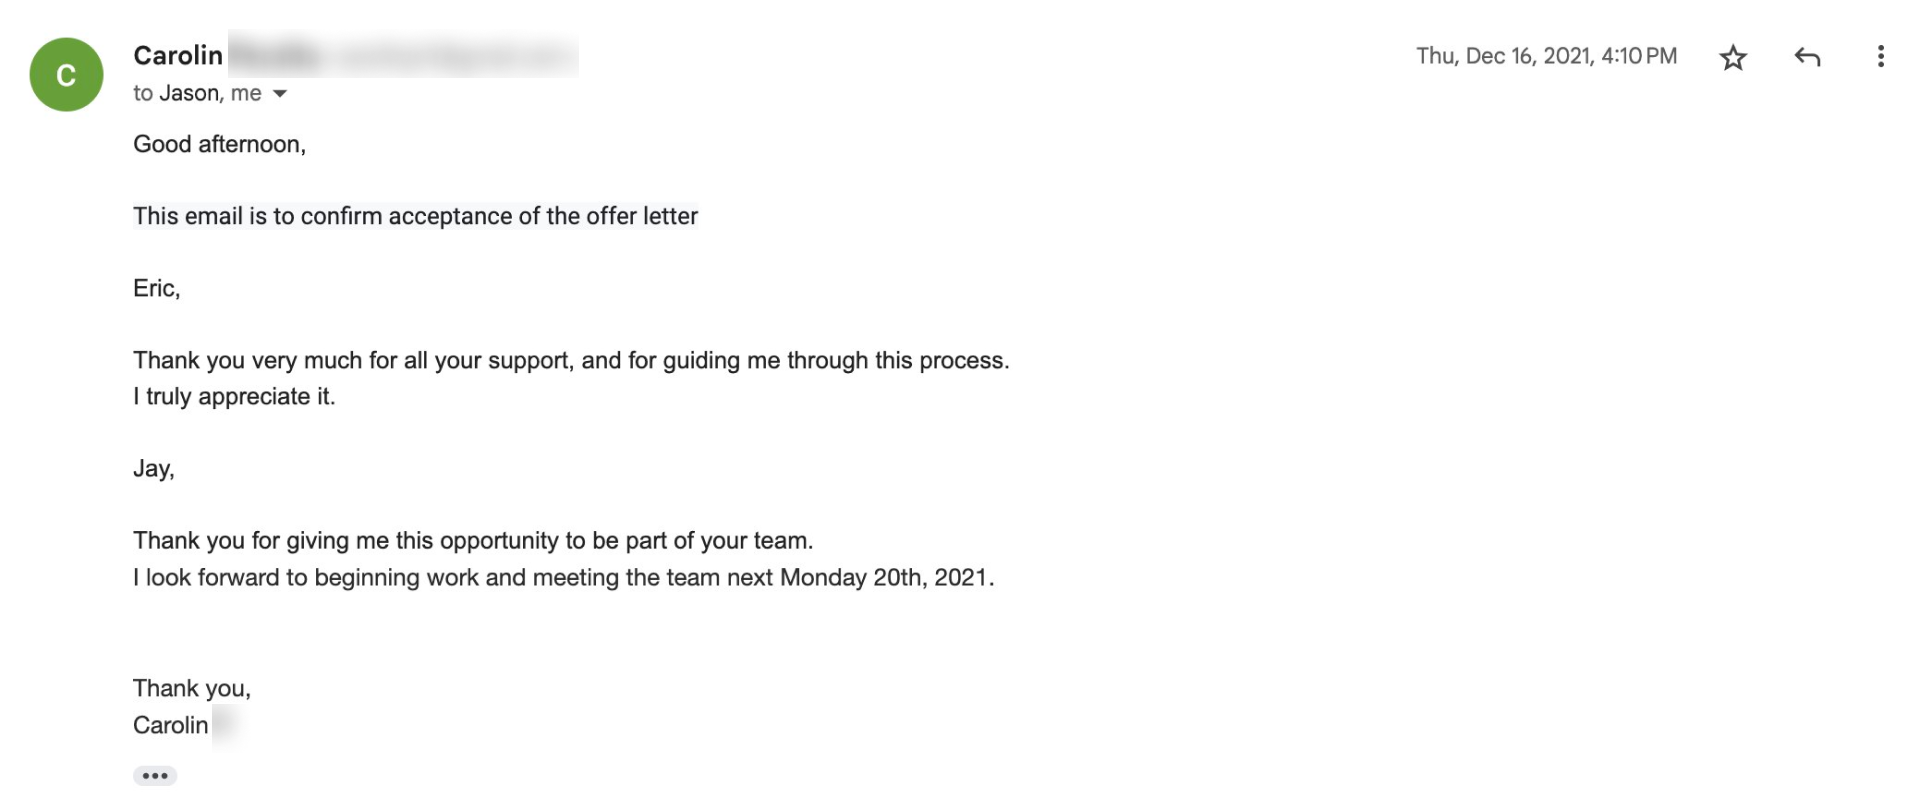Star this email message
Image resolution: width=1920 pixels, height=805 pixels.
1733,57
